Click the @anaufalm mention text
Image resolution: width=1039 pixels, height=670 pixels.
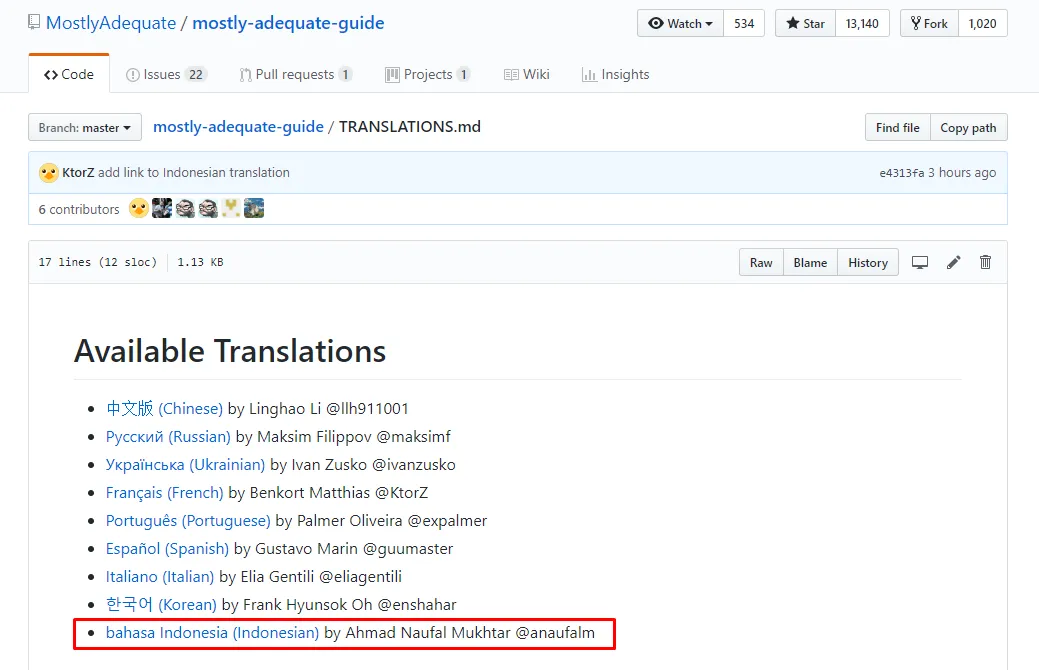[555, 633]
